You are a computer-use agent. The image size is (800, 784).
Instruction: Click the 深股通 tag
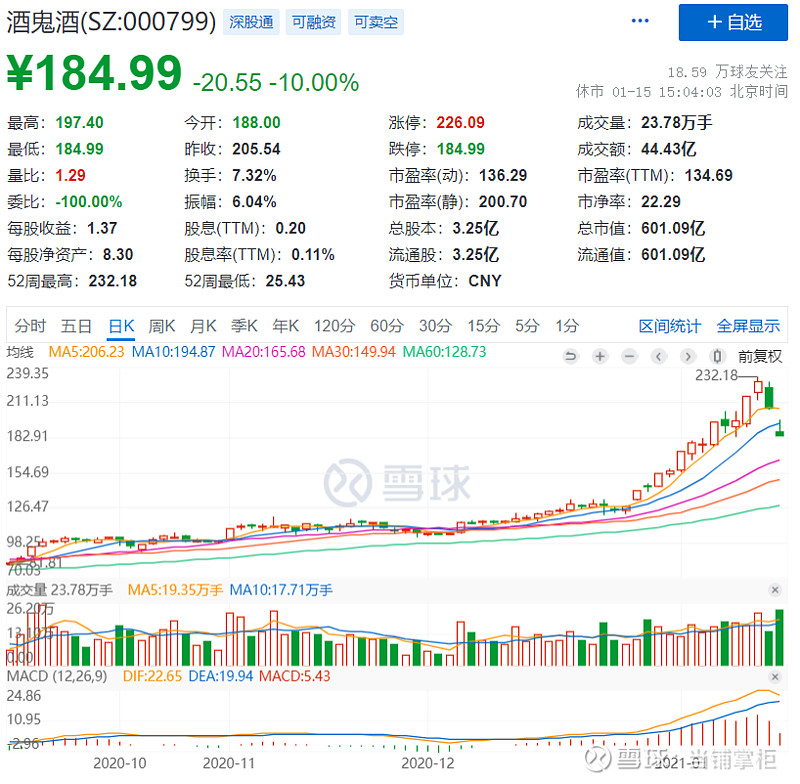pos(251,22)
